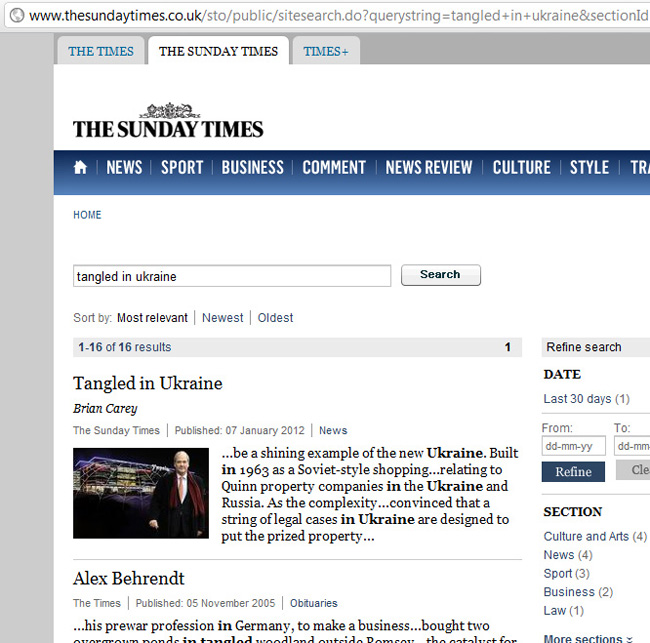Open the Alex Behrendt article
Image resolution: width=650 pixels, height=643 pixels.
(x=129, y=578)
